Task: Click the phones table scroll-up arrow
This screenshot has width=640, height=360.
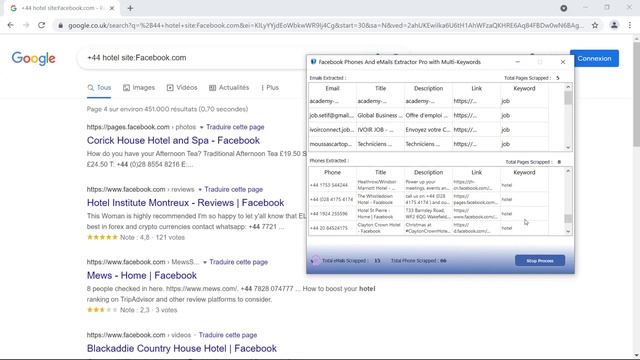Action: [568, 171]
